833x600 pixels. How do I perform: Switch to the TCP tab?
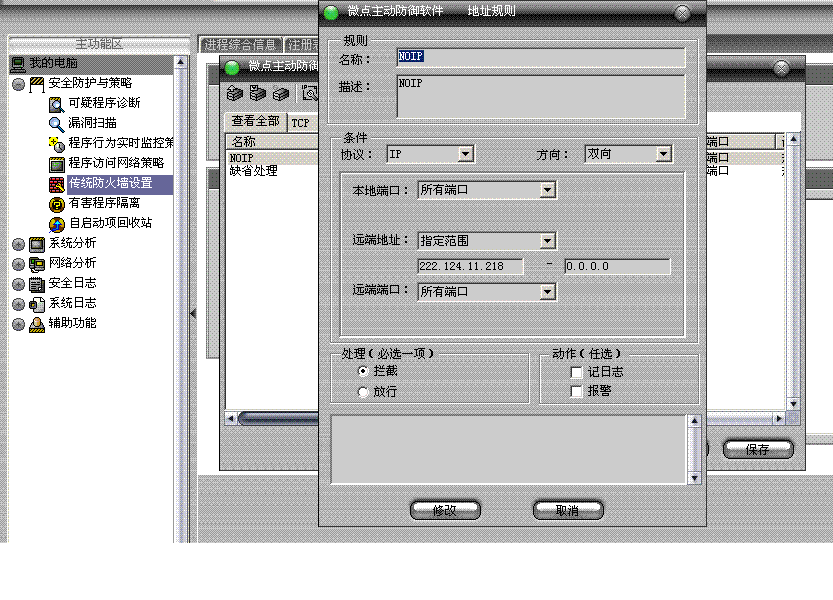301,123
